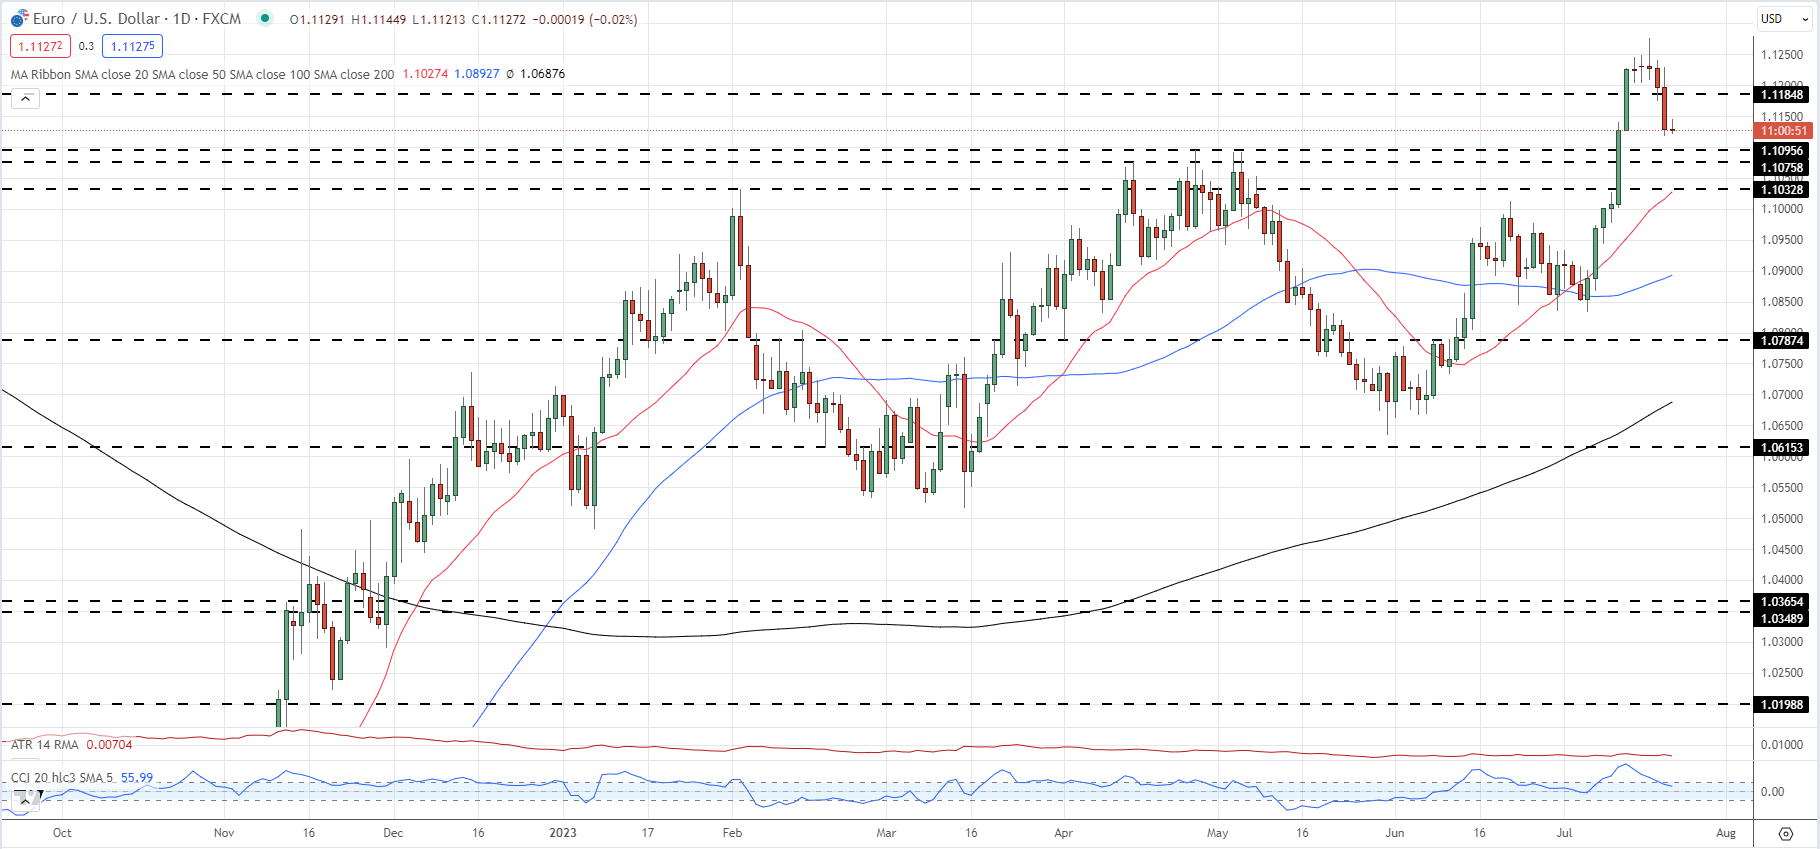
Task: Select the MA Ribbon indicator legend
Action: click(x=202, y=74)
